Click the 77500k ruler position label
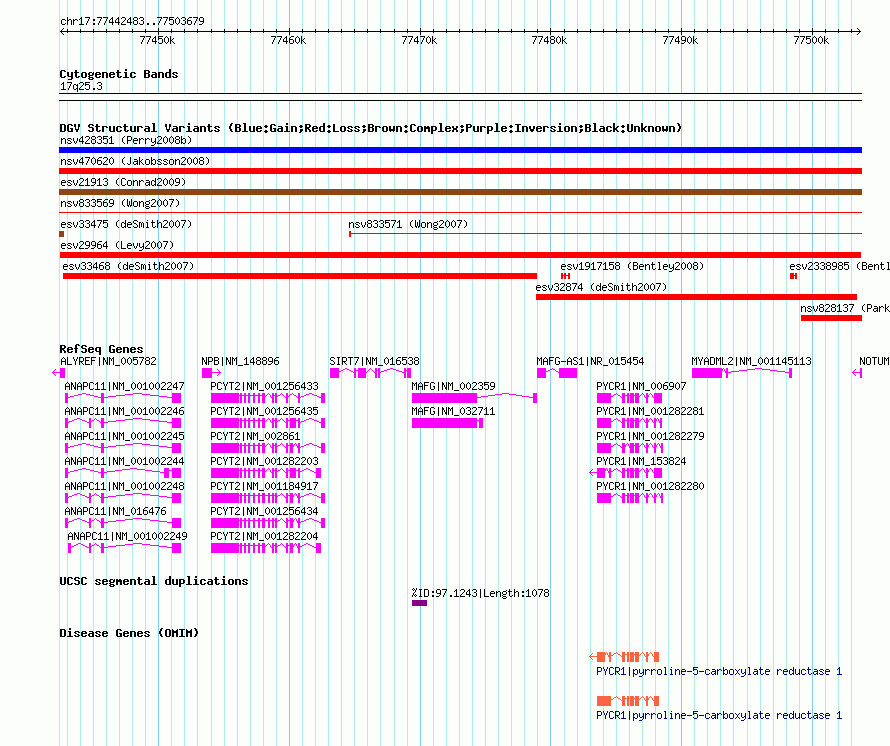 coord(811,40)
